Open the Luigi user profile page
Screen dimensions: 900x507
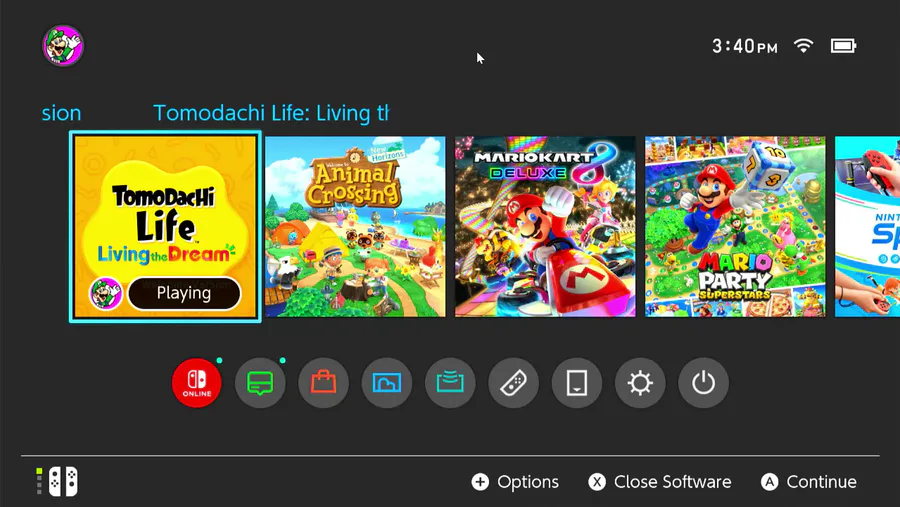click(63, 45)
